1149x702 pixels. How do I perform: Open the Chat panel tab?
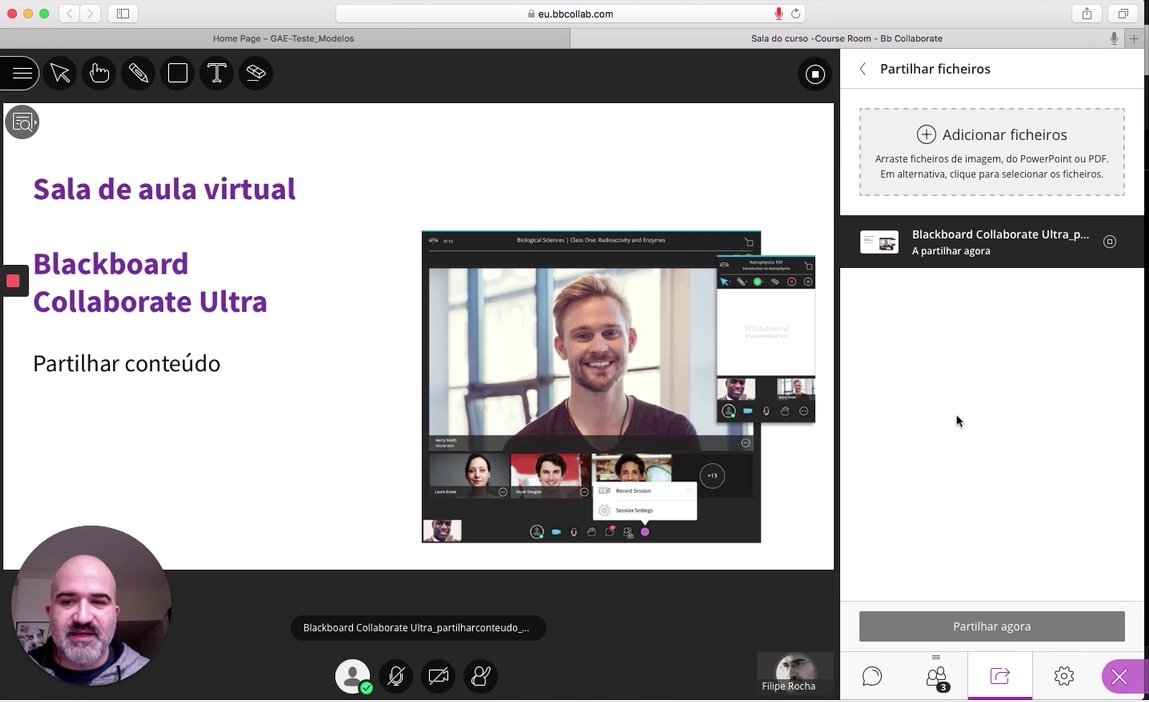(872, 676)
